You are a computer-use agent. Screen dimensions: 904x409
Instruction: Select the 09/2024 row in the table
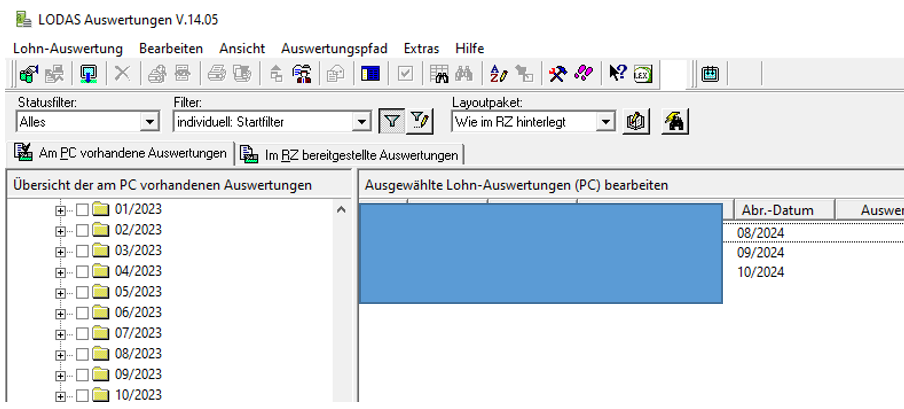coord(761,253)
